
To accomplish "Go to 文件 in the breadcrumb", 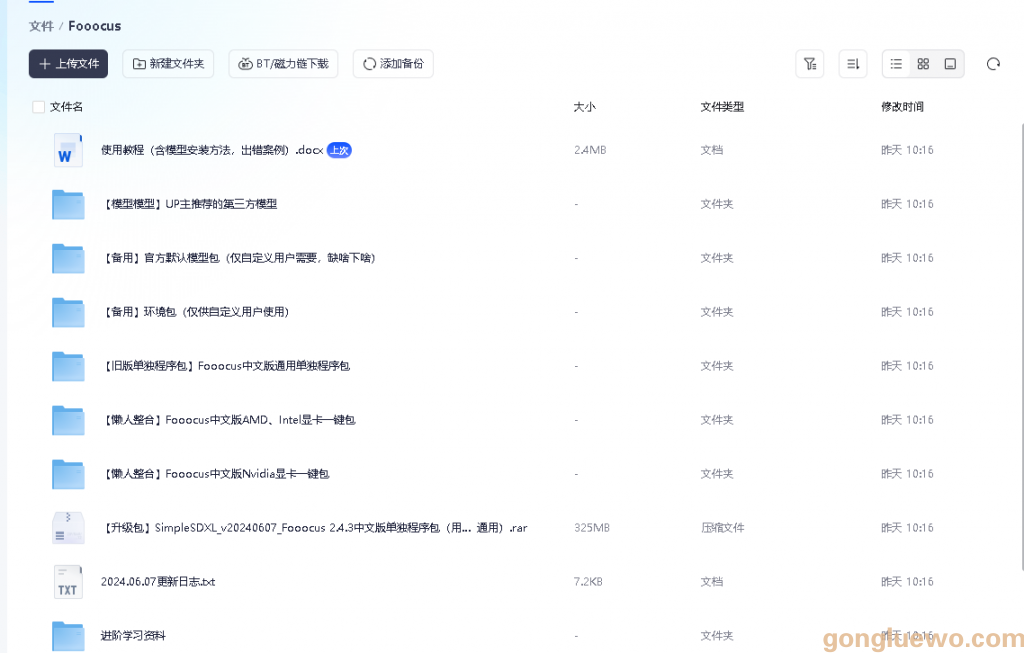I will pos(41,26).
